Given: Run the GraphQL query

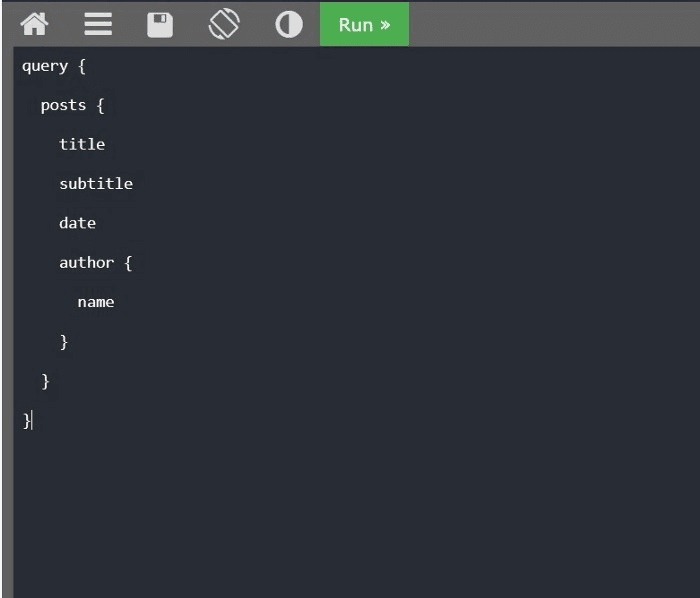Looking at the screenshot, I should click(x=364, y=24).
